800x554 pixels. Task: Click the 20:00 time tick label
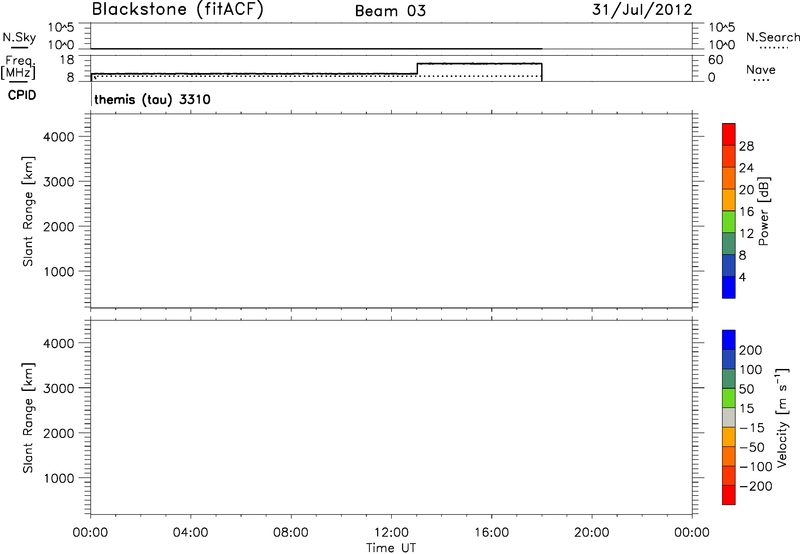592,533
